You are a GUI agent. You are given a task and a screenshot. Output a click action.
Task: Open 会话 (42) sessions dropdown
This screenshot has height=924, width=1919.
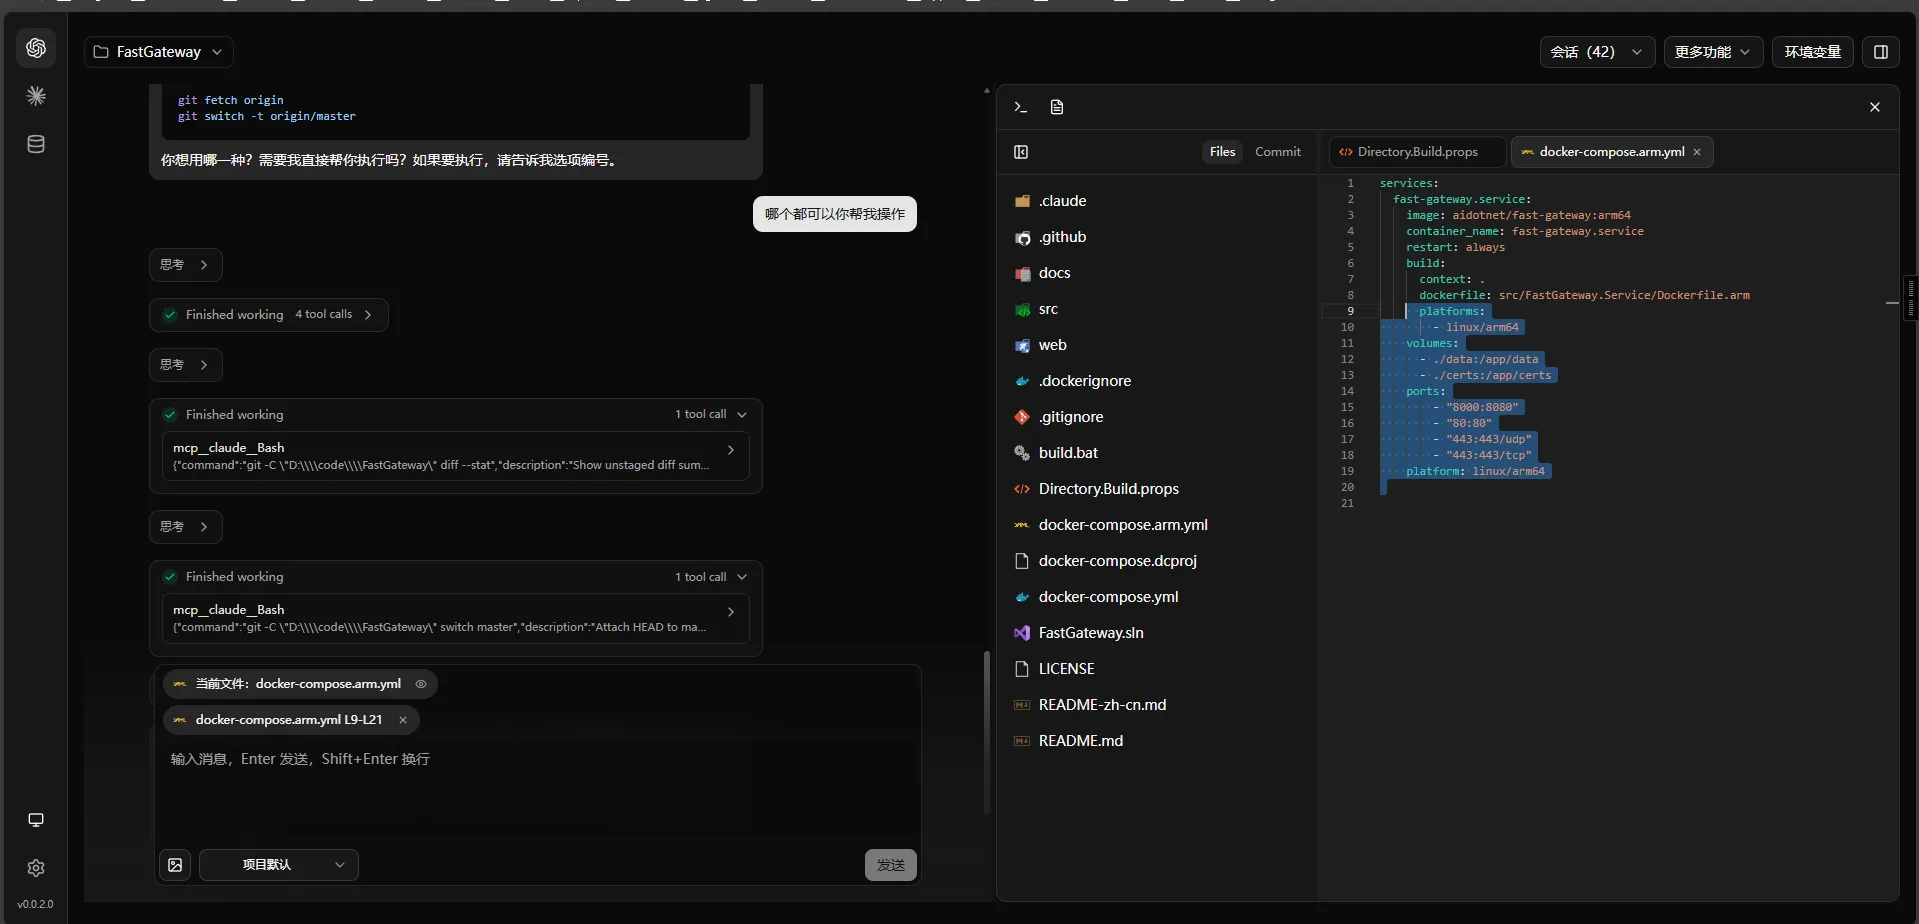[x=1597, y=52]
